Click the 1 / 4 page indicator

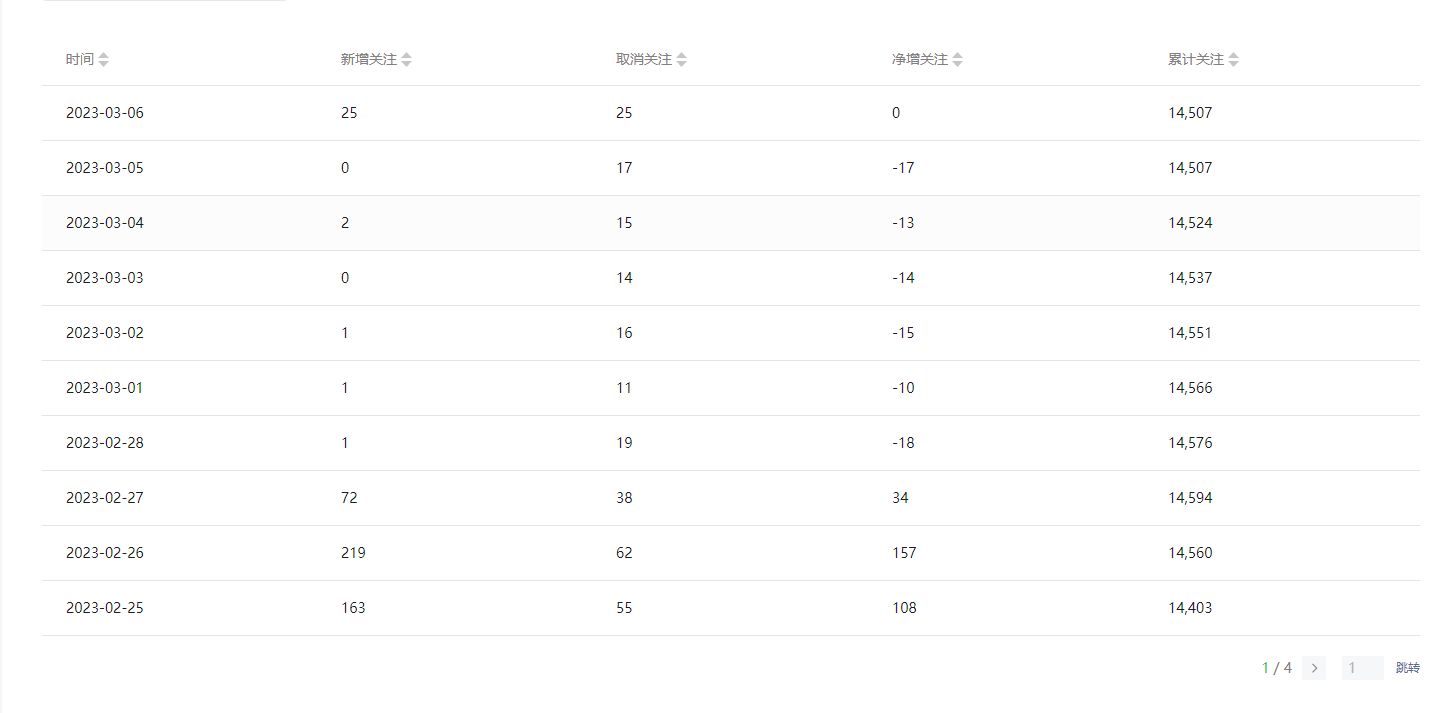coord(1277,668)
